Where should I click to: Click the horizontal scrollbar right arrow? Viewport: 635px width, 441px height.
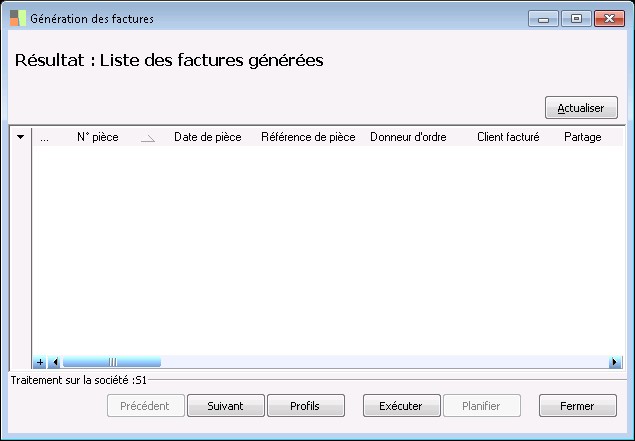(615, 362)
